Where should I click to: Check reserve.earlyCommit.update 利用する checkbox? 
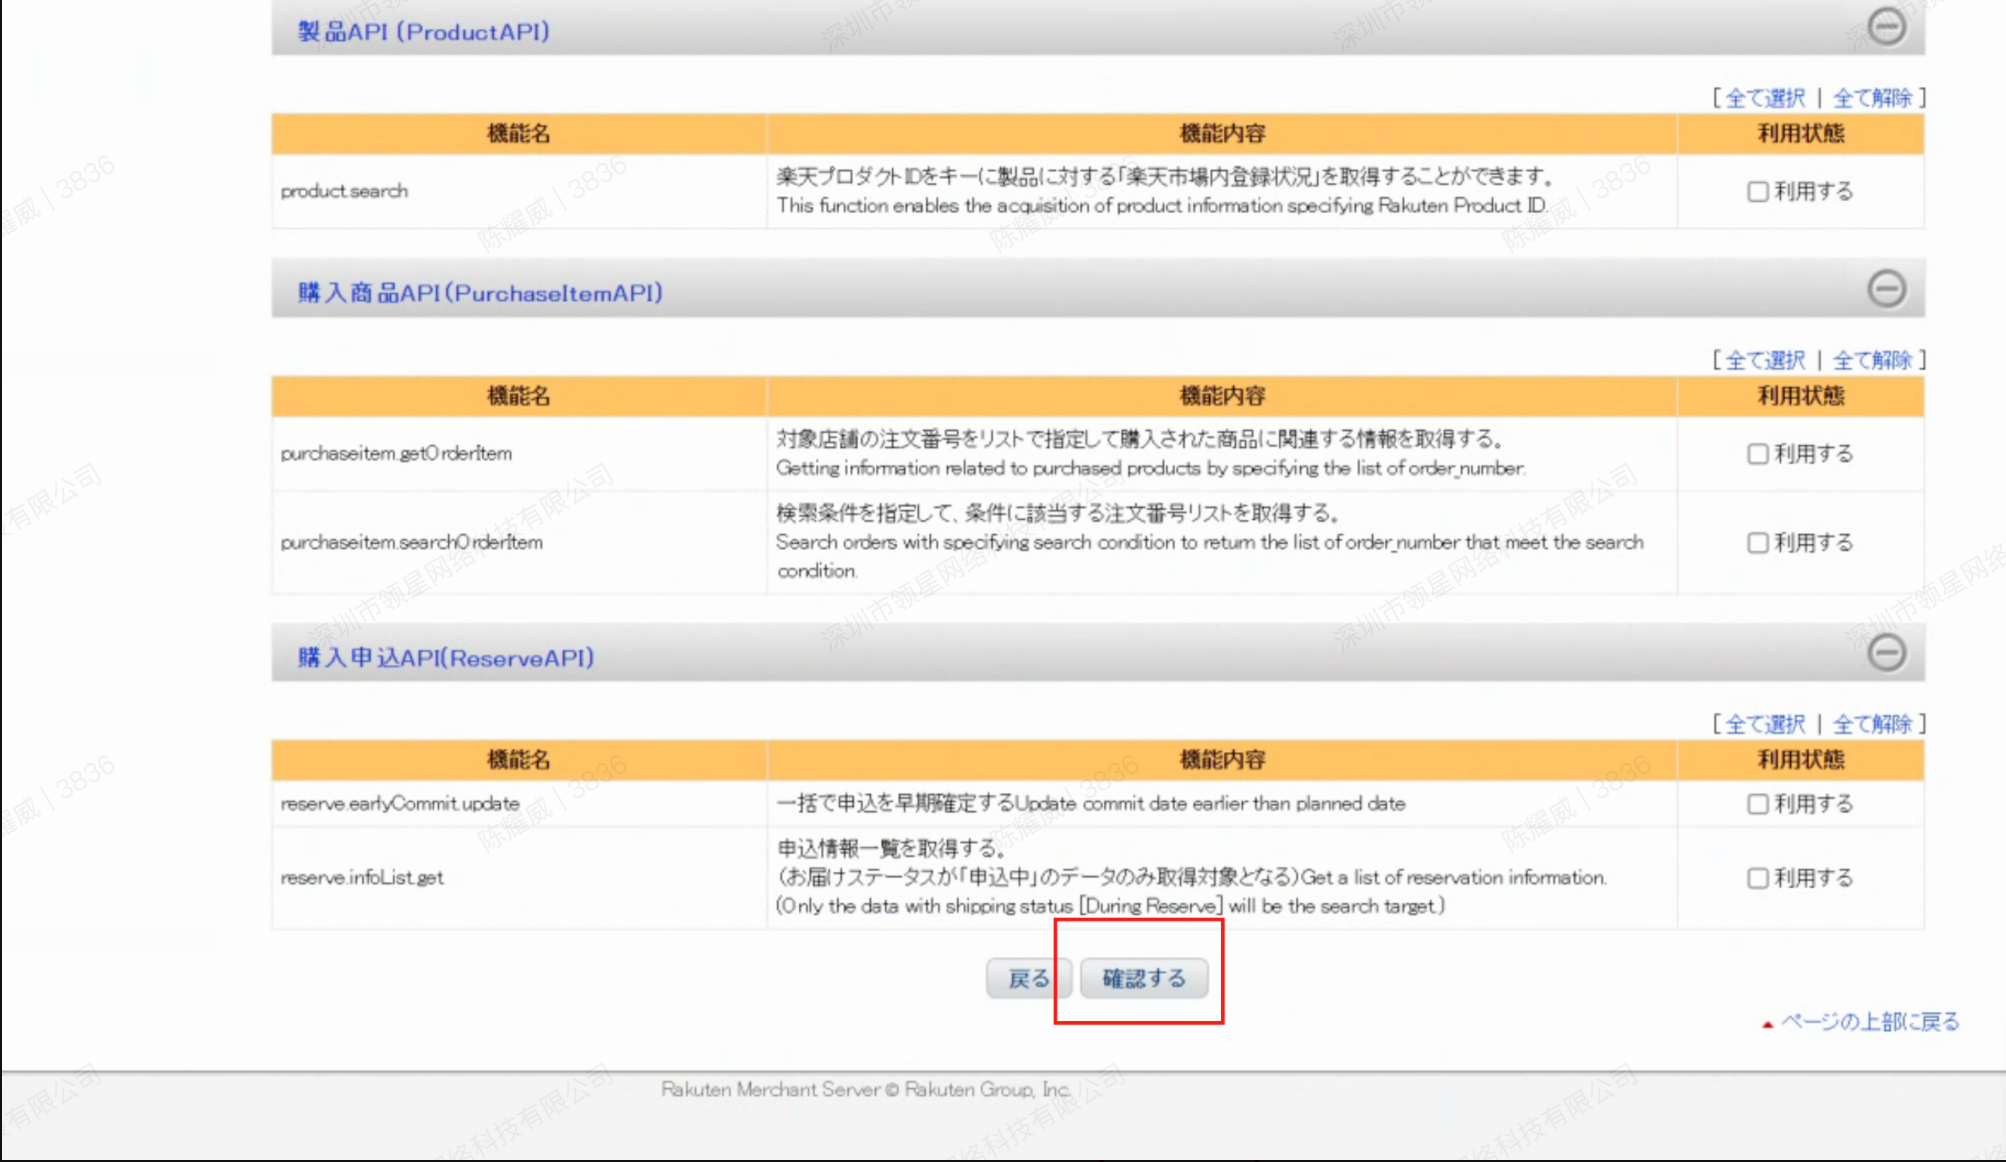(x=1757, y=804)
